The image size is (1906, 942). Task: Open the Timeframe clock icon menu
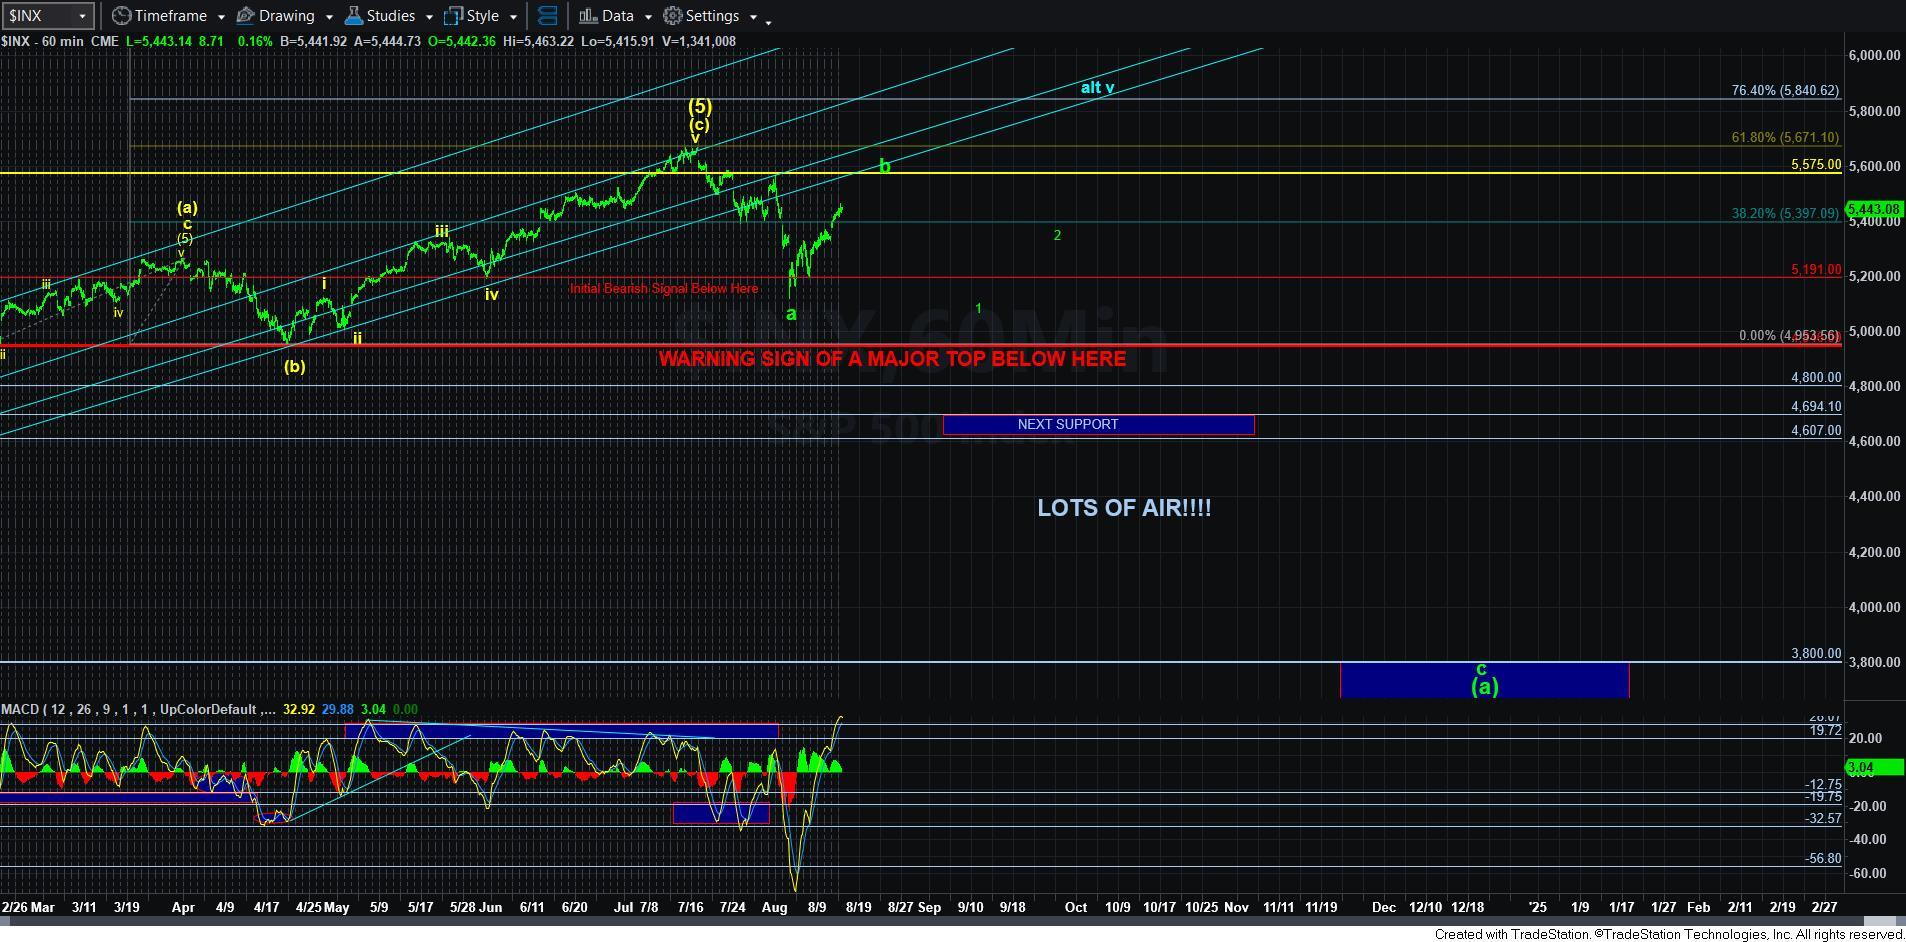121,16
